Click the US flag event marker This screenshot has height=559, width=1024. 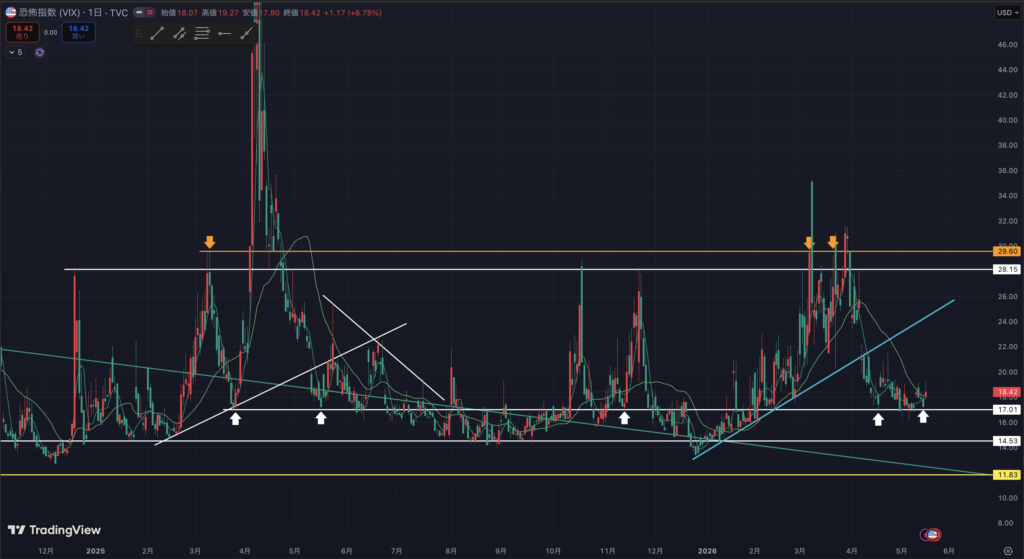pos(933,535)
